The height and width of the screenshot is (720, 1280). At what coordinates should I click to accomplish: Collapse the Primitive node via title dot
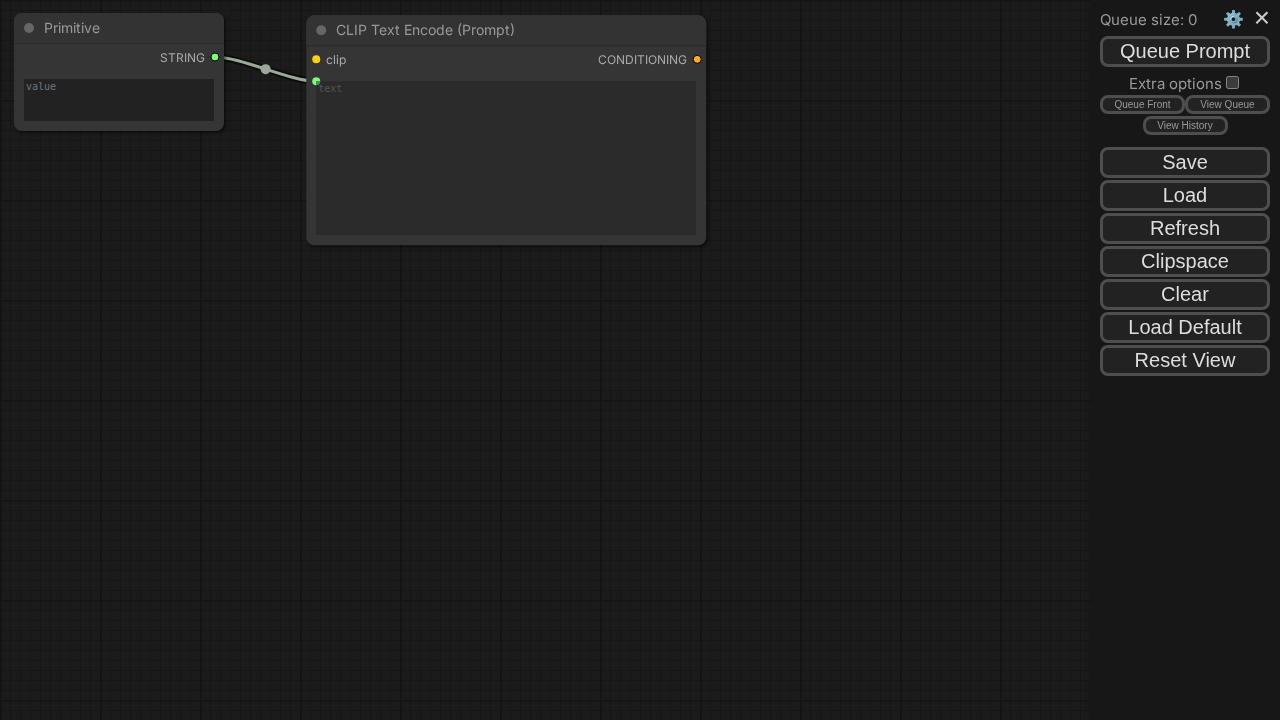click(29, 28)
